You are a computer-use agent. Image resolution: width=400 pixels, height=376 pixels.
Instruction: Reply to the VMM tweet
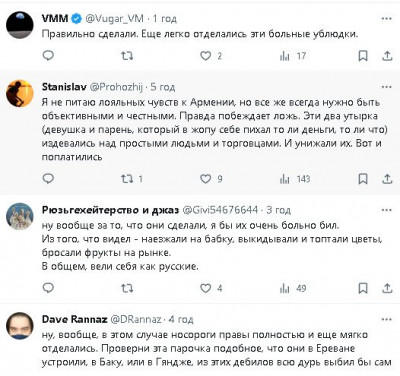coord(48,55)
